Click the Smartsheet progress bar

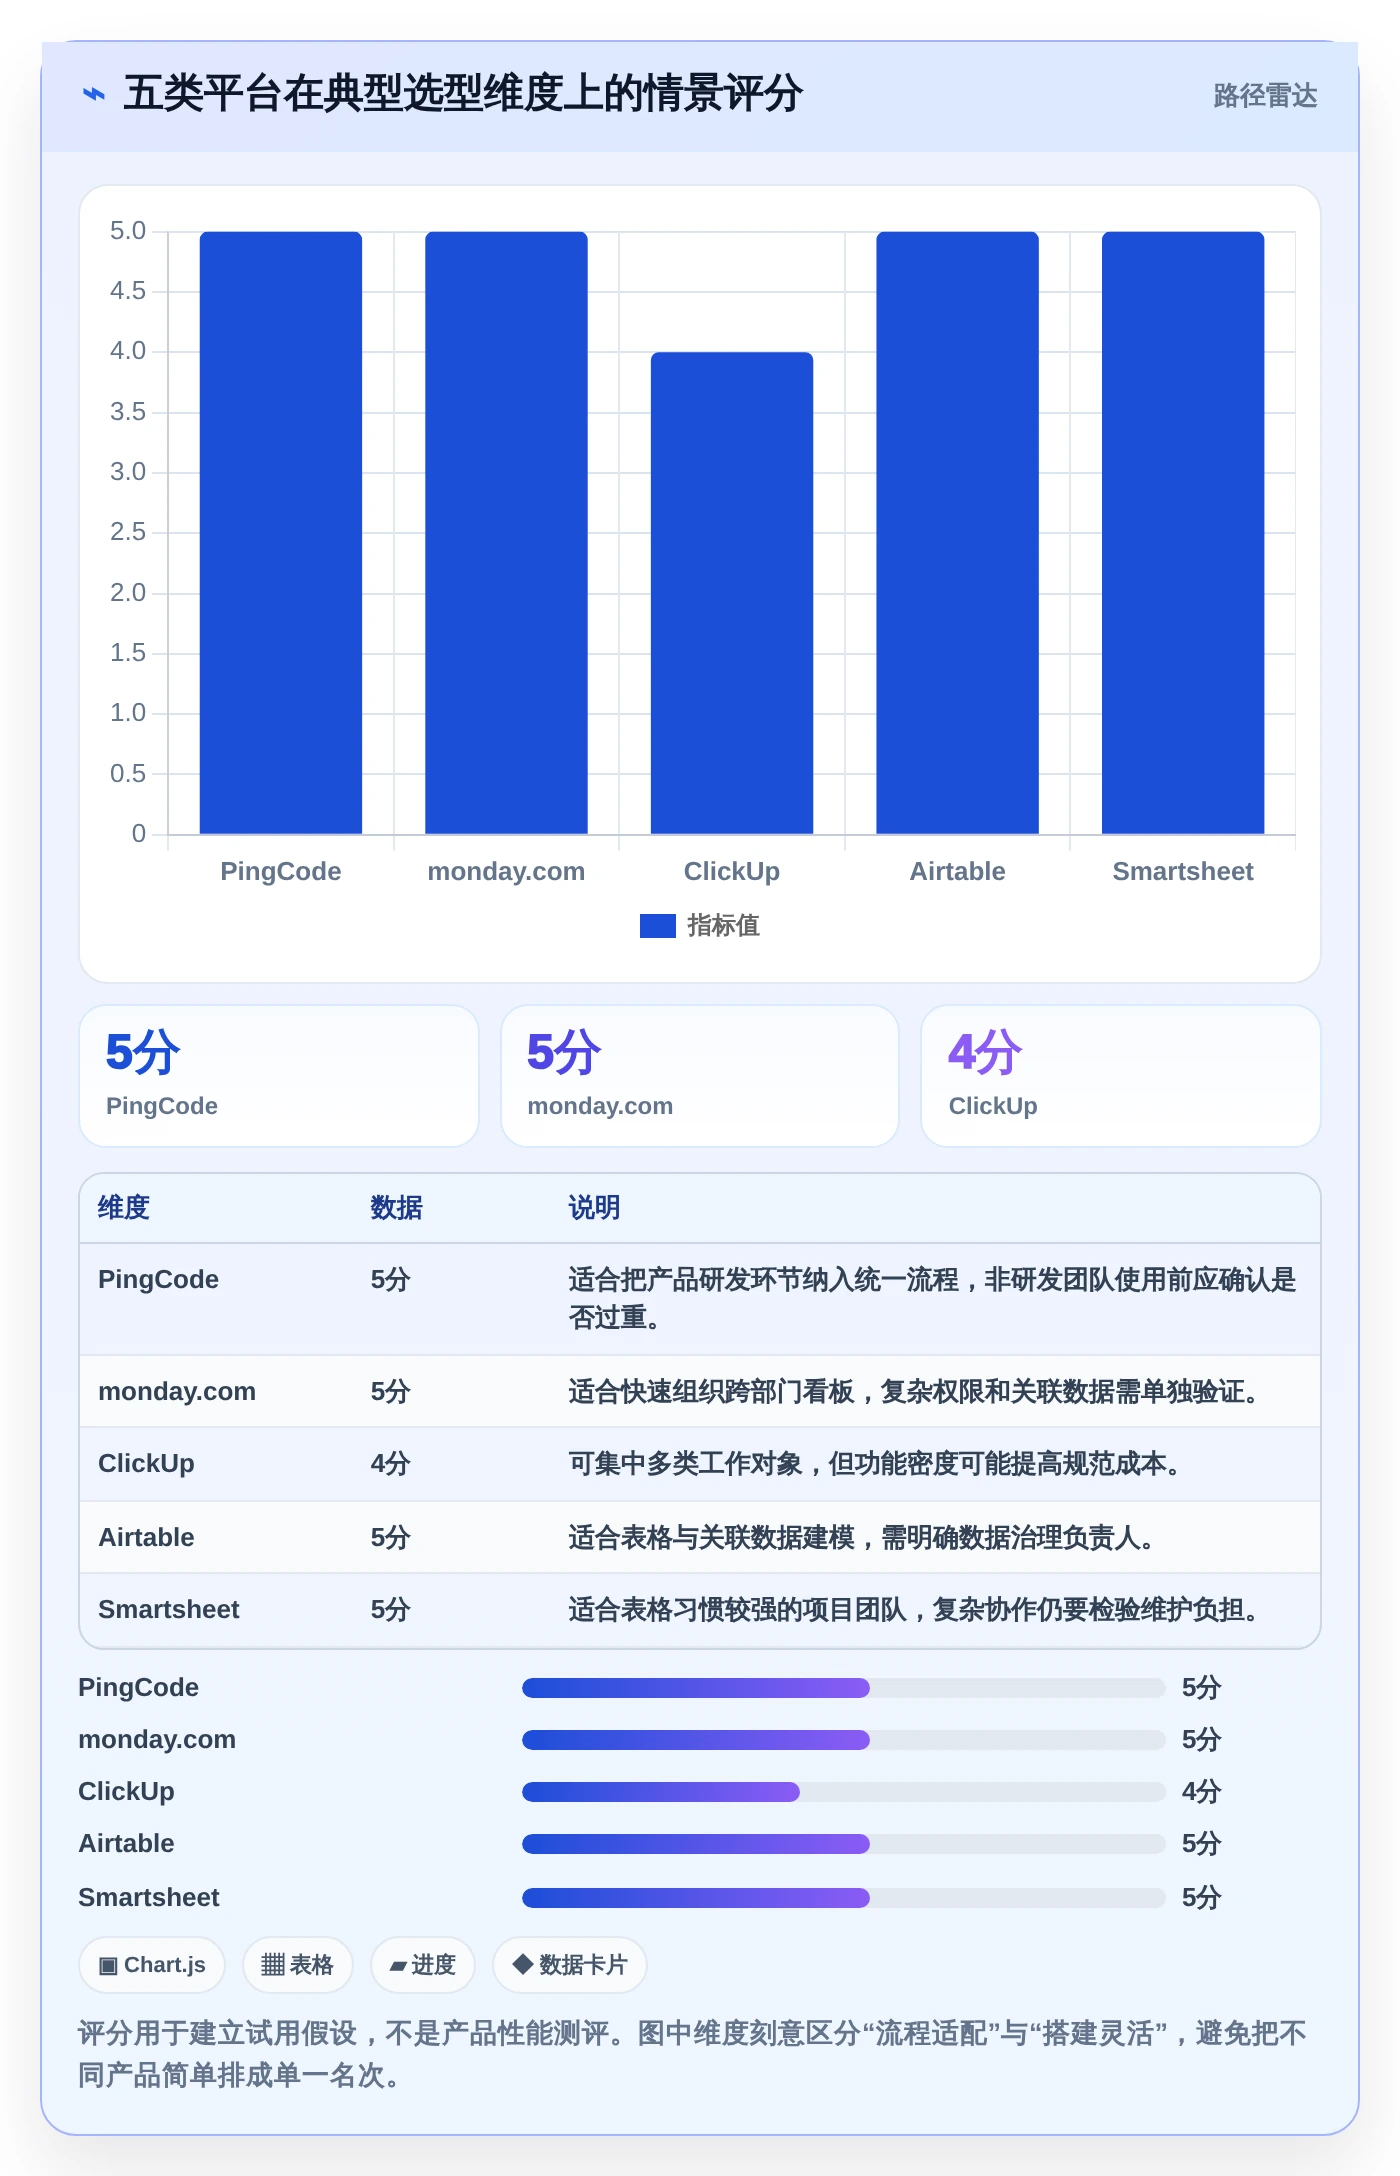click(844, 1898)
